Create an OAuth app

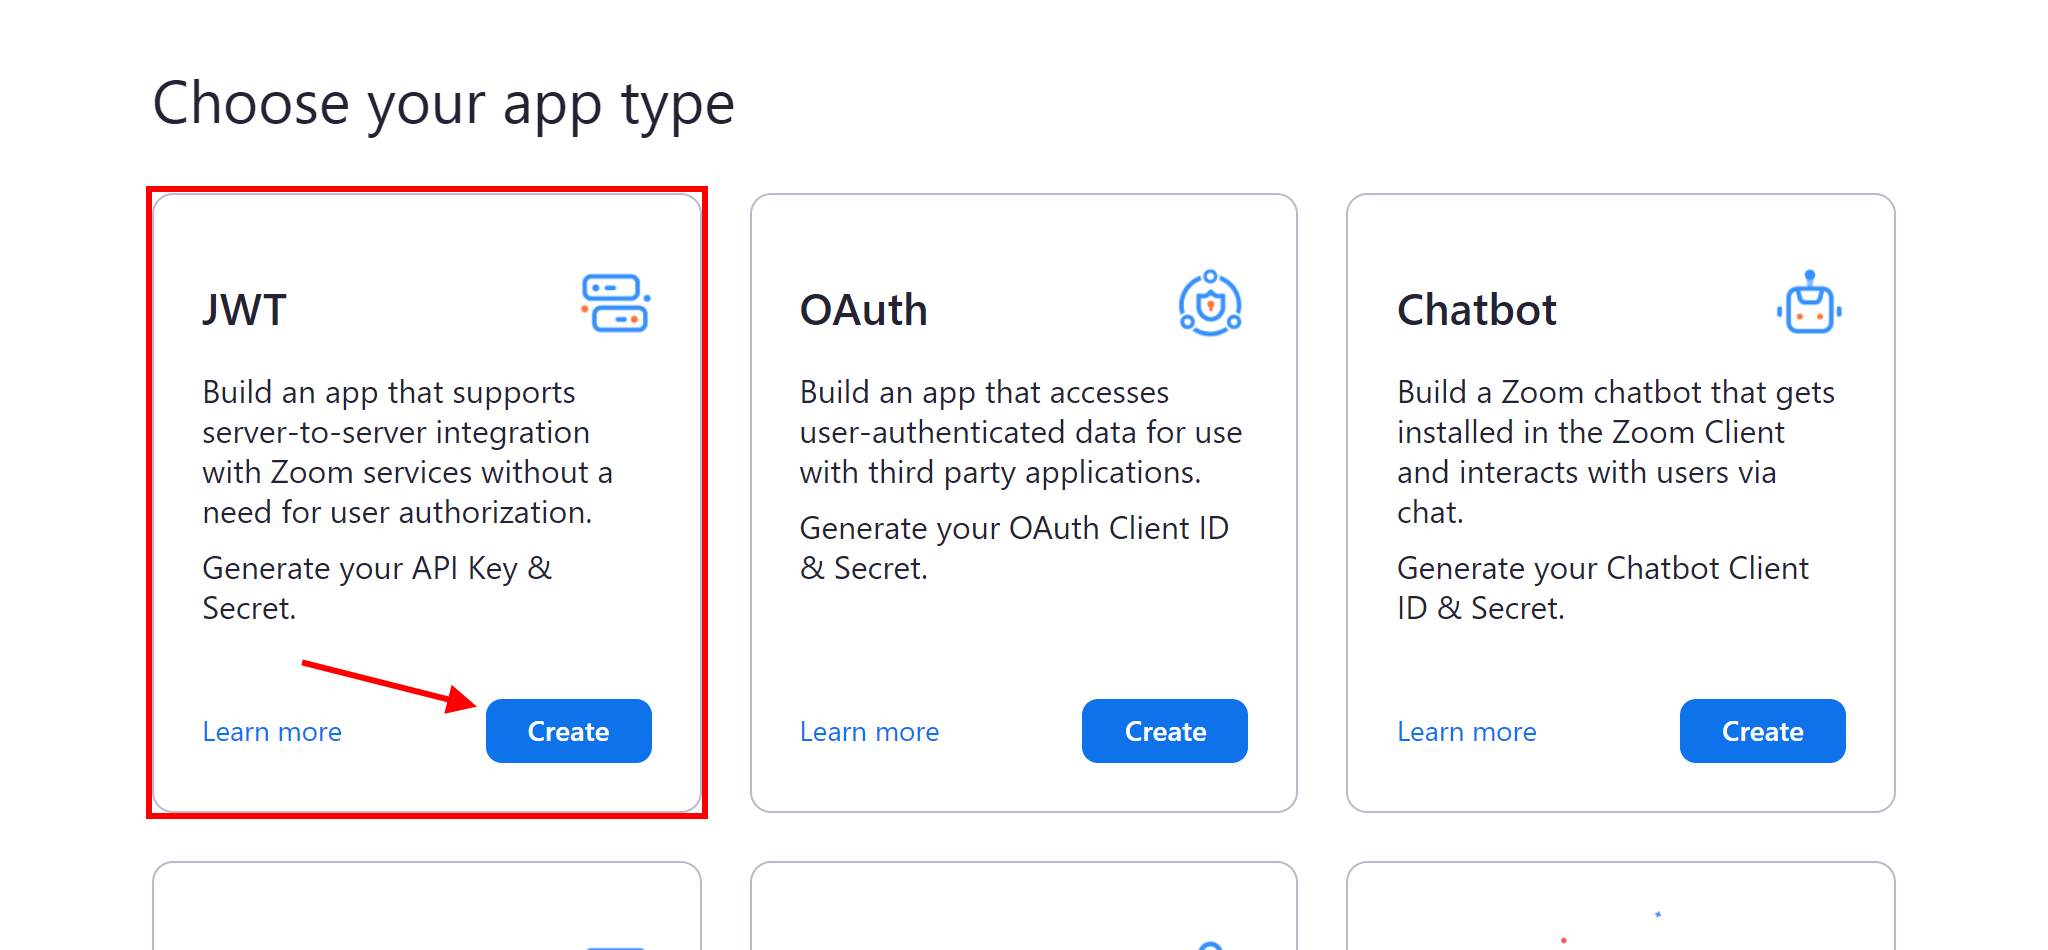coord(1165,731)
